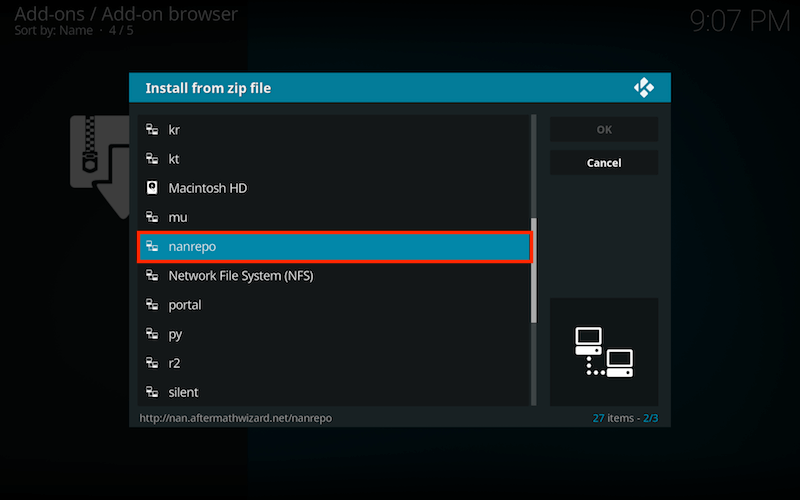800x500 pixels.
Task: Select the silent source
Action: pos(335,392)
